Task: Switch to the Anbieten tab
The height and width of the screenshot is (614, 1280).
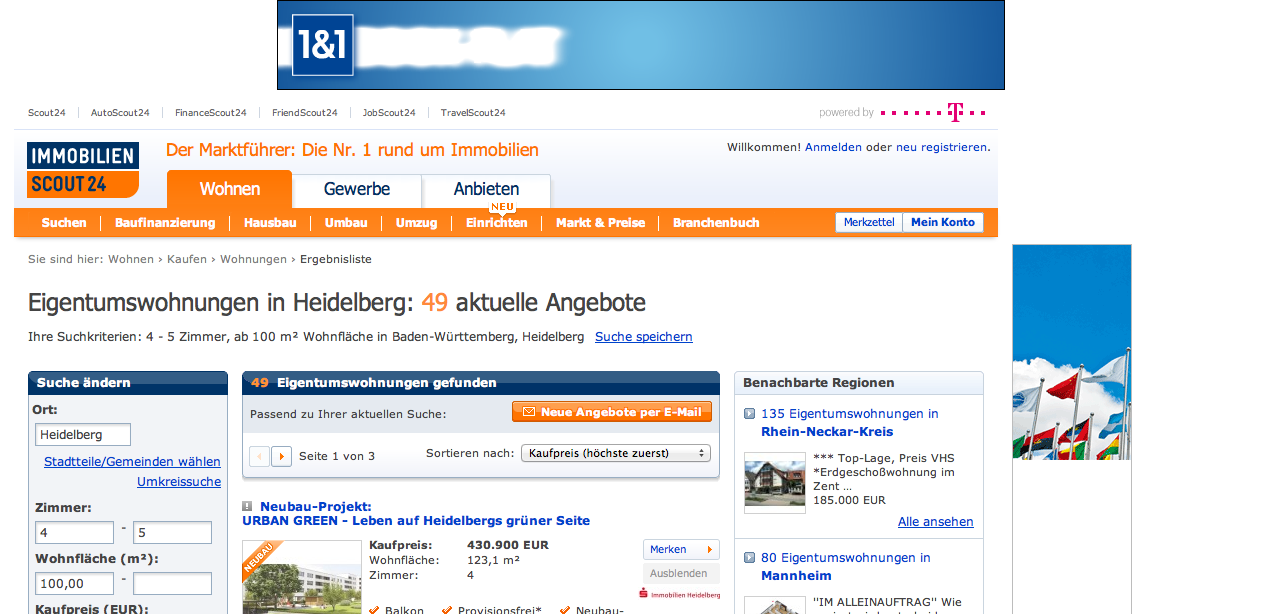Action: pos(486,189)
